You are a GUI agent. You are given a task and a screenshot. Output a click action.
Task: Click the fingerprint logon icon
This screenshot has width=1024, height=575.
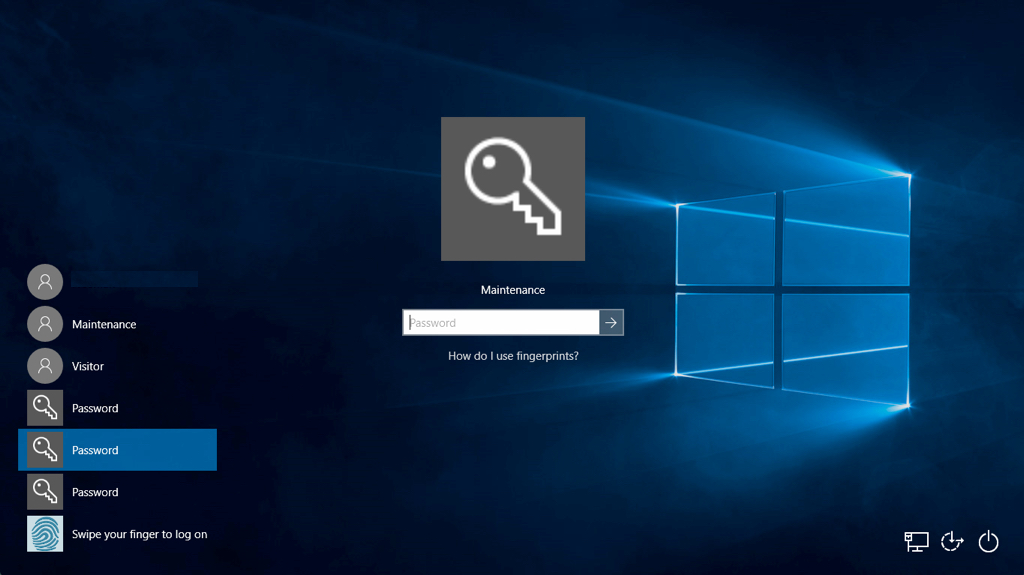(x=45, y=534)
